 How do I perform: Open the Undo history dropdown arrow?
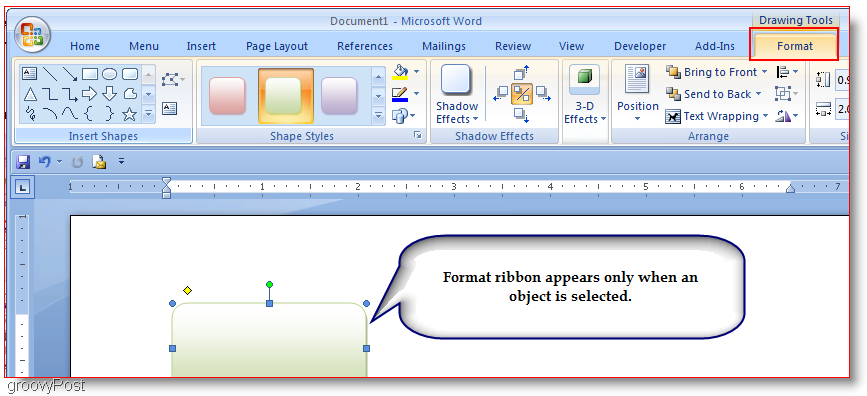point(59,162)
